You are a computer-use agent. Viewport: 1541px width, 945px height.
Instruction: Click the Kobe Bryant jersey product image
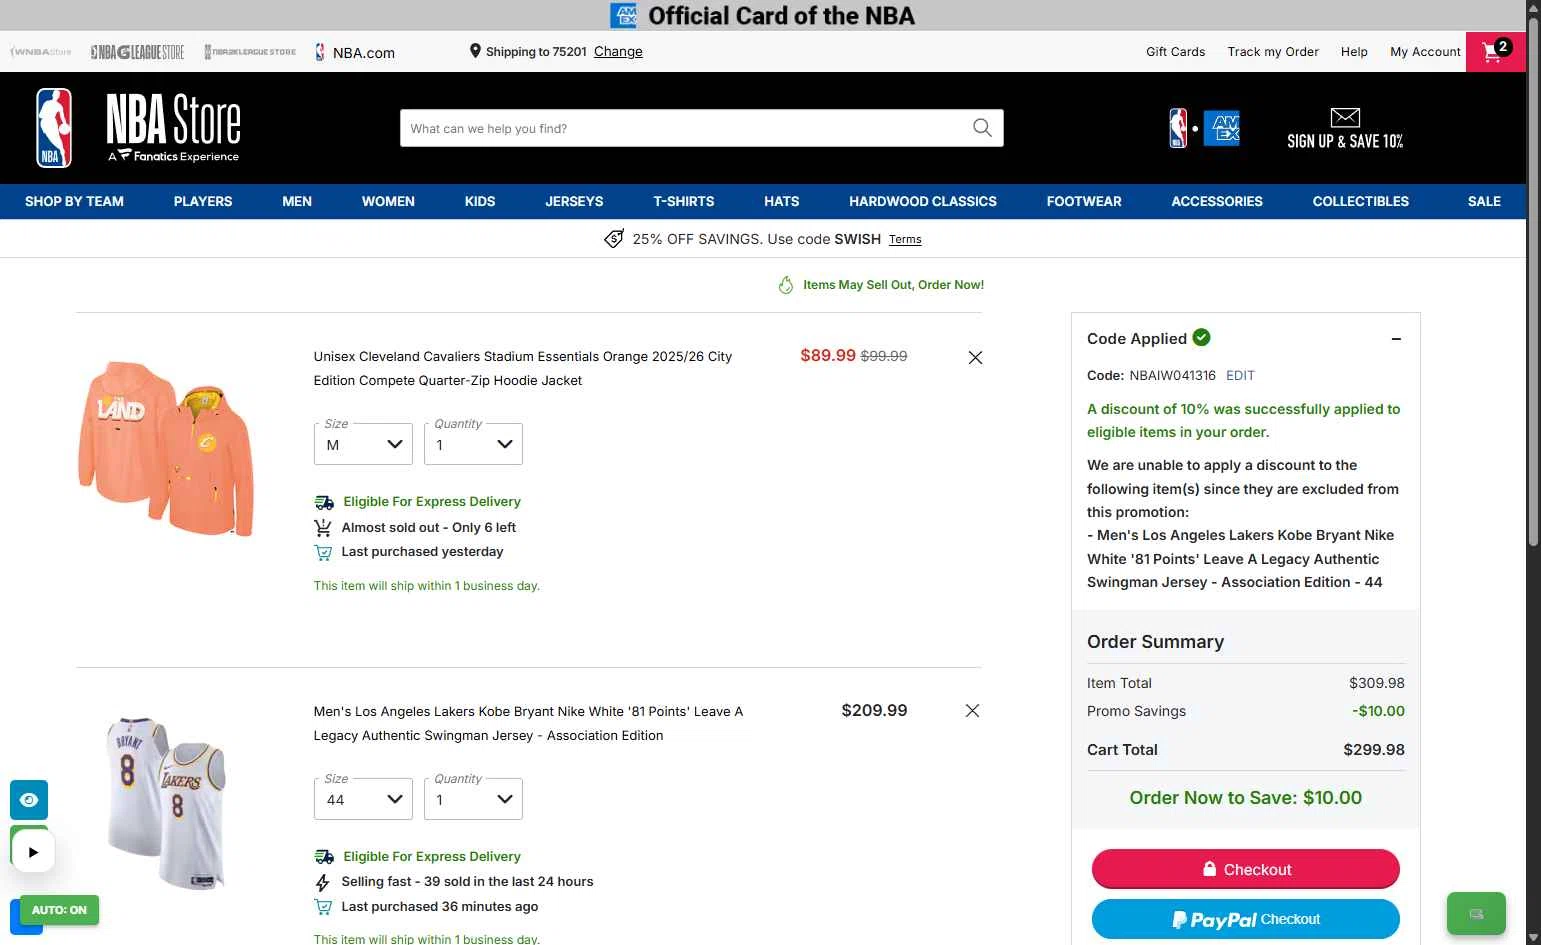pyautogui.click(x=166, y=802)
